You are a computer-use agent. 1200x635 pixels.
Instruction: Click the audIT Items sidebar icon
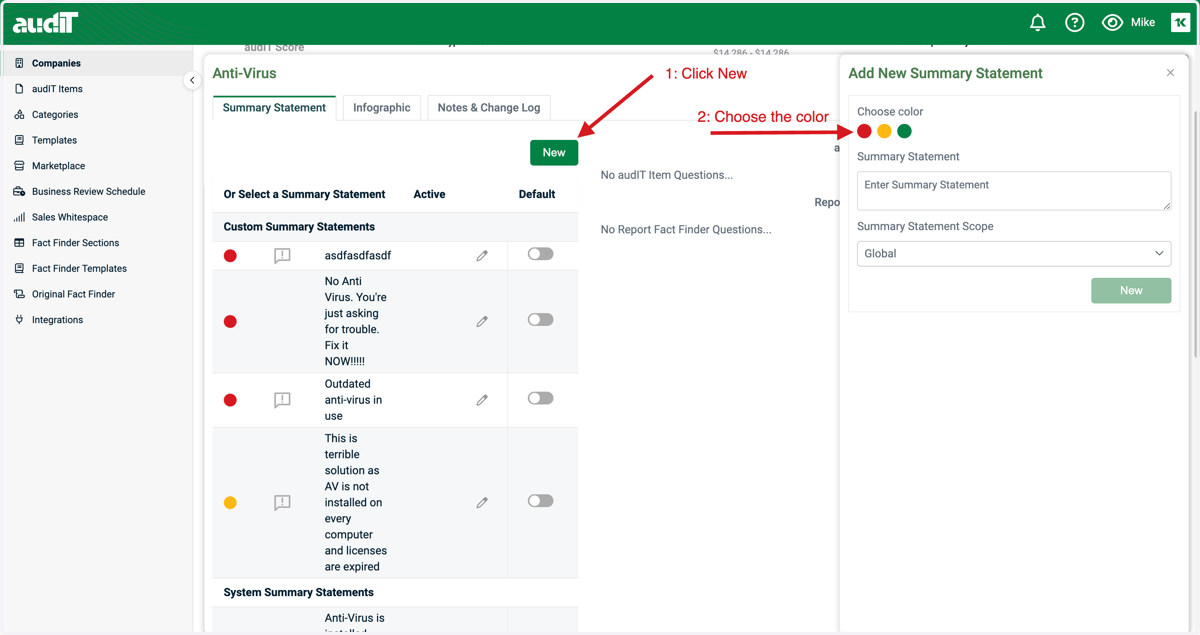click(x=19, y=89)
